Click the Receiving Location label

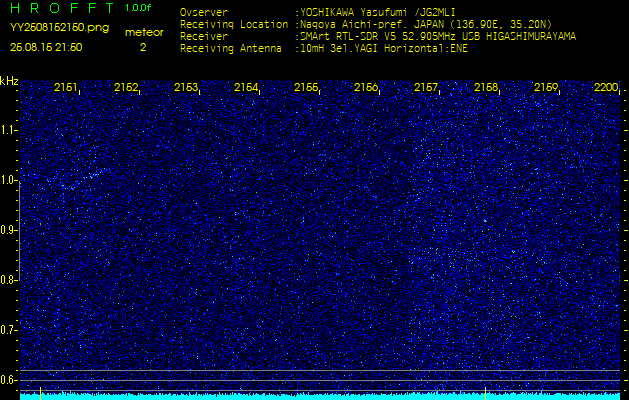[234, 24]
